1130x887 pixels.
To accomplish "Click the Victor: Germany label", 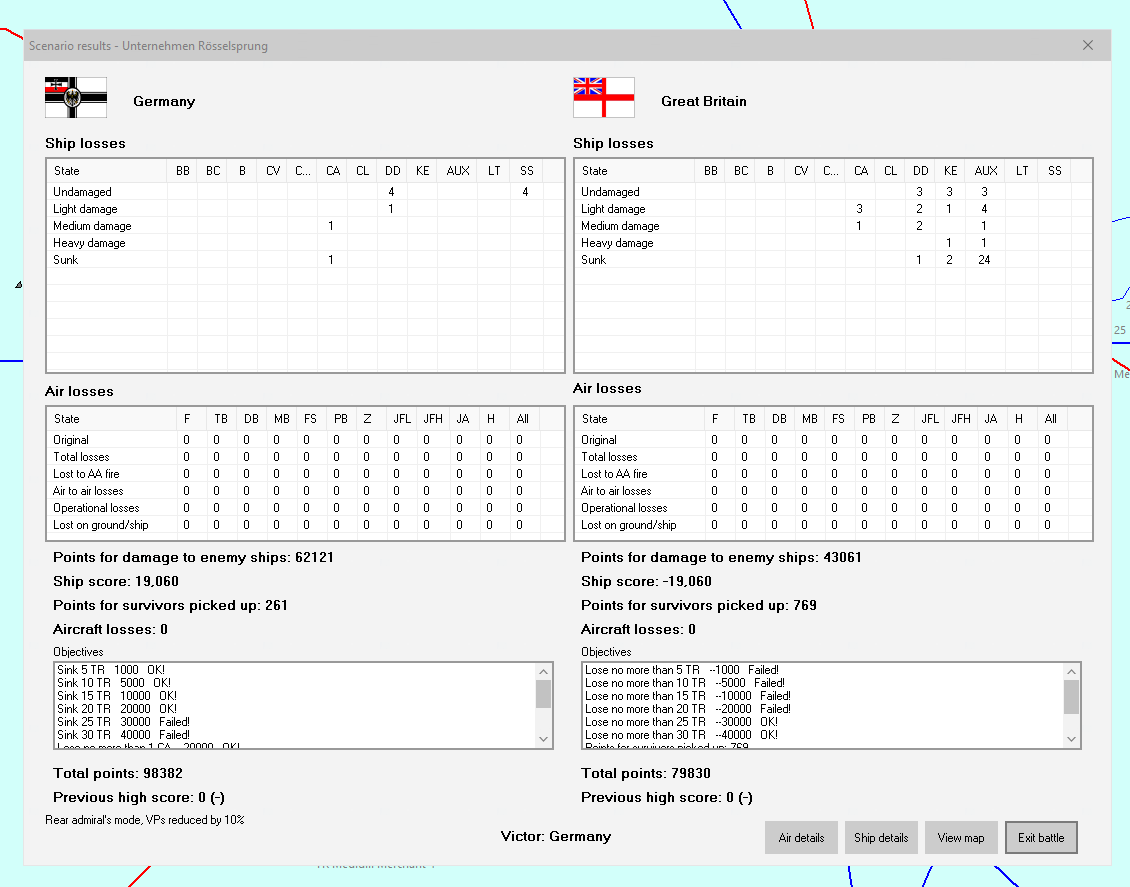I will pyautogui.click(x=556, y=837).
